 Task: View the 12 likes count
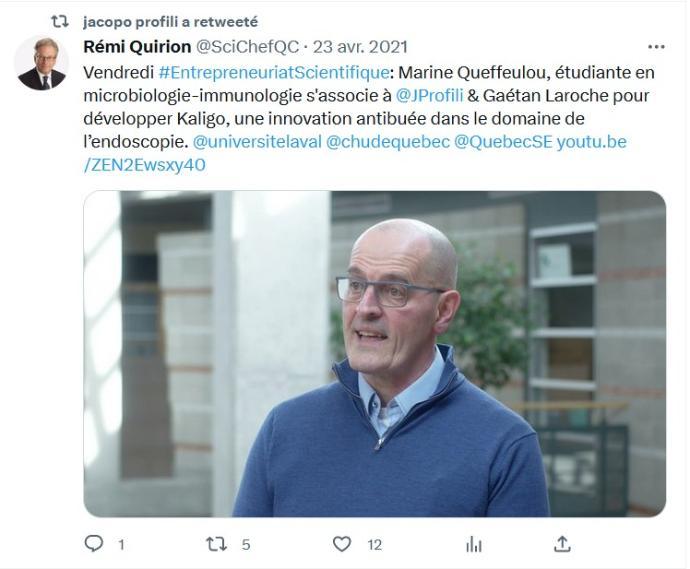tap(374, 545)
